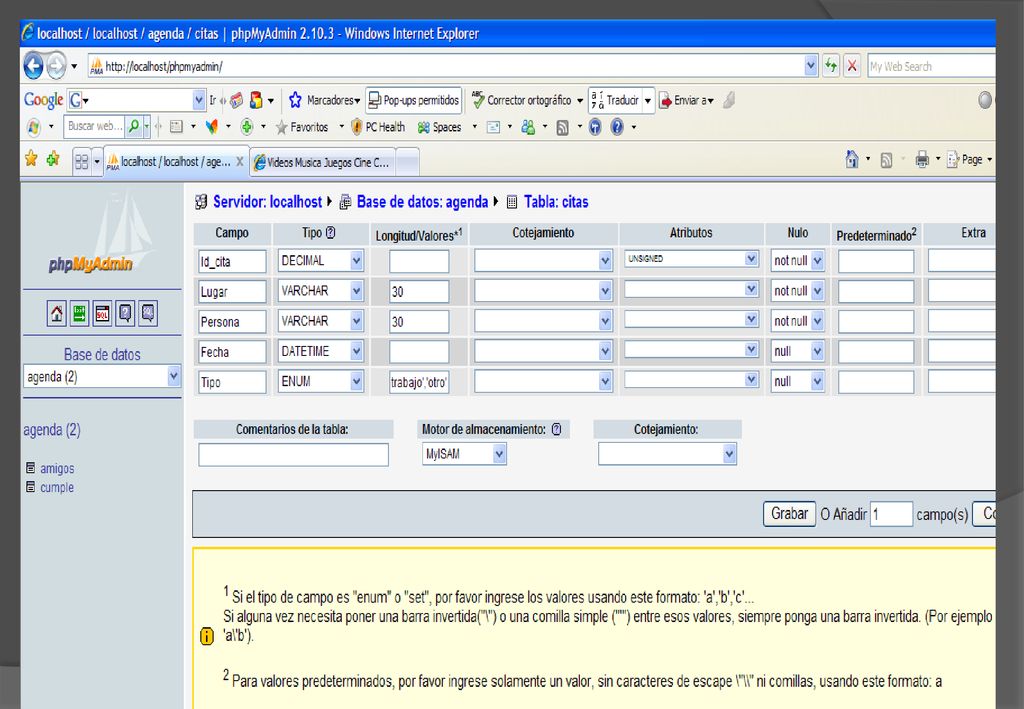
Task: Click Pop-ups permitidos toolbar button
Action: (414, 101)
